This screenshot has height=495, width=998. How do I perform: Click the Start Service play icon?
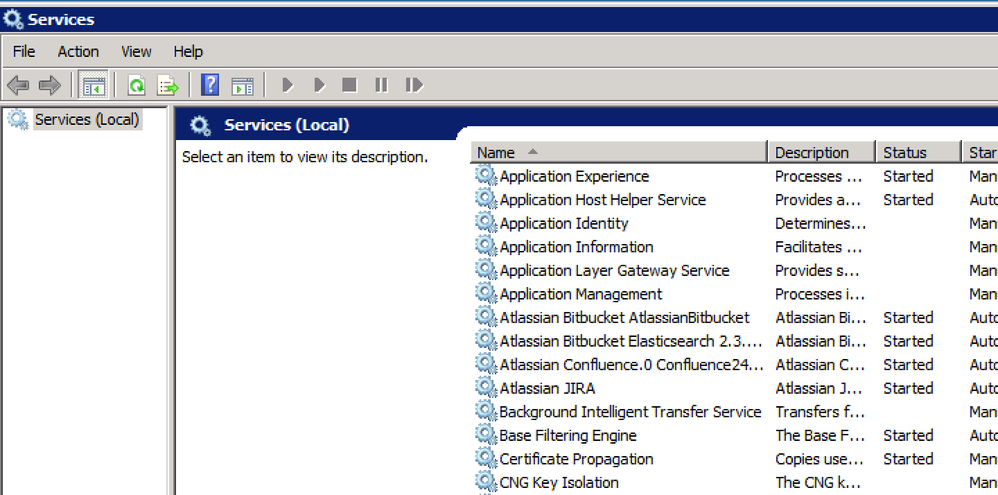[x=288, y=85]
